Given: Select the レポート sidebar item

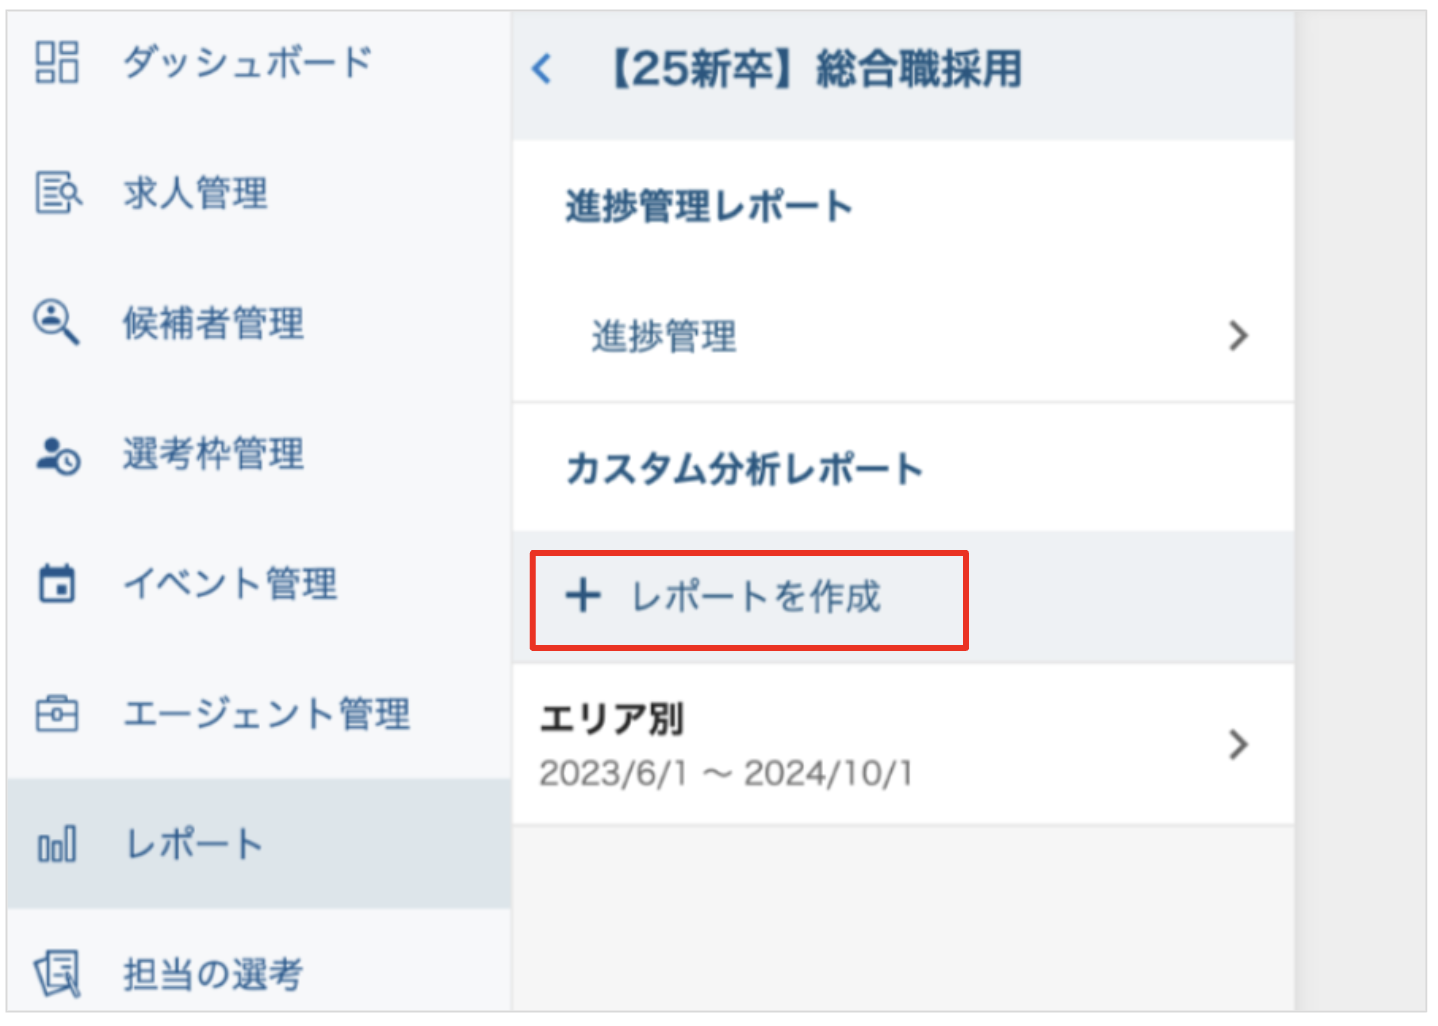Looking at the screenshot, I should 194,846.
